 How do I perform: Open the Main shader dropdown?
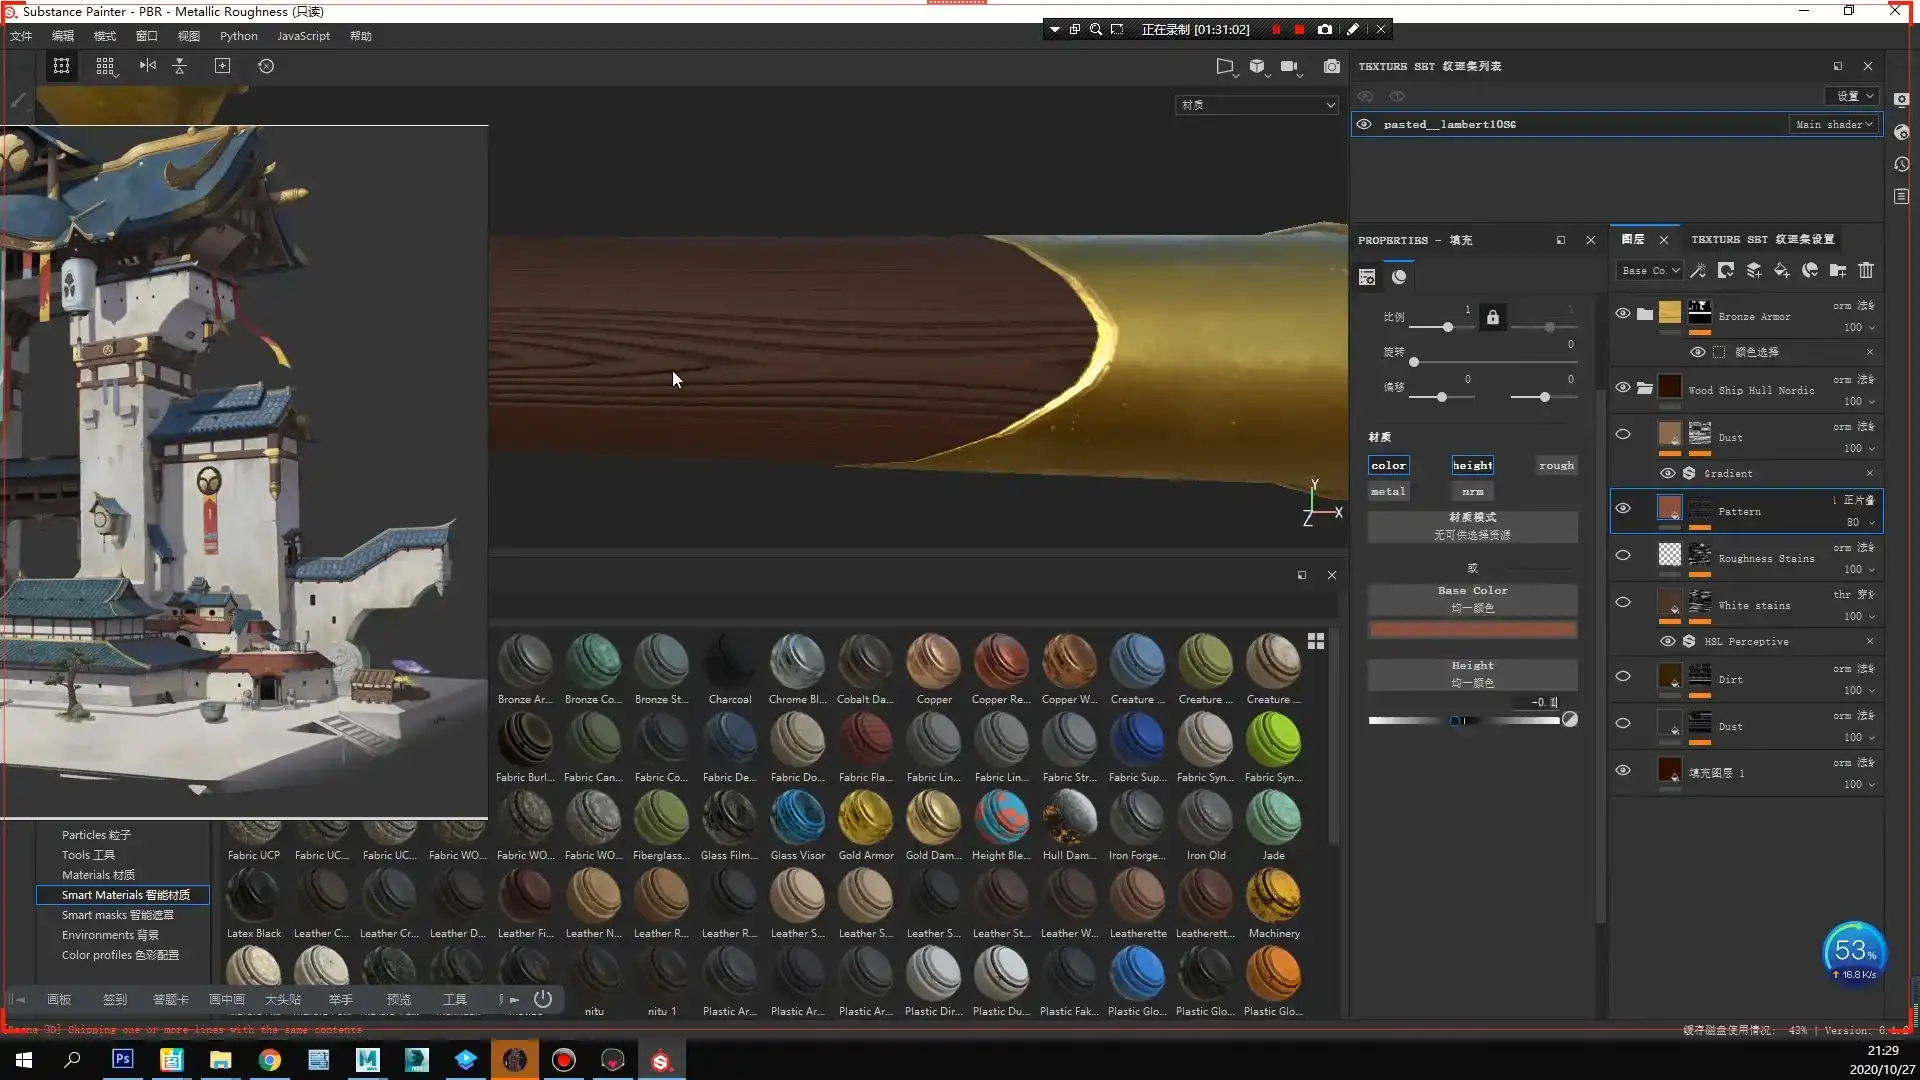(x=1834, y=124)
